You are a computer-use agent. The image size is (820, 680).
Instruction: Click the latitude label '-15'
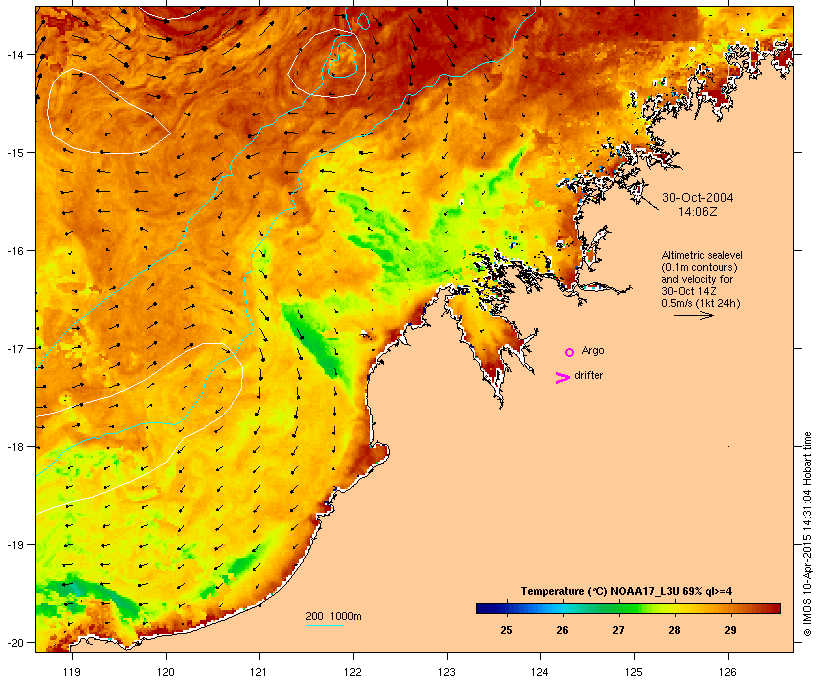click(x=14, y=152)
